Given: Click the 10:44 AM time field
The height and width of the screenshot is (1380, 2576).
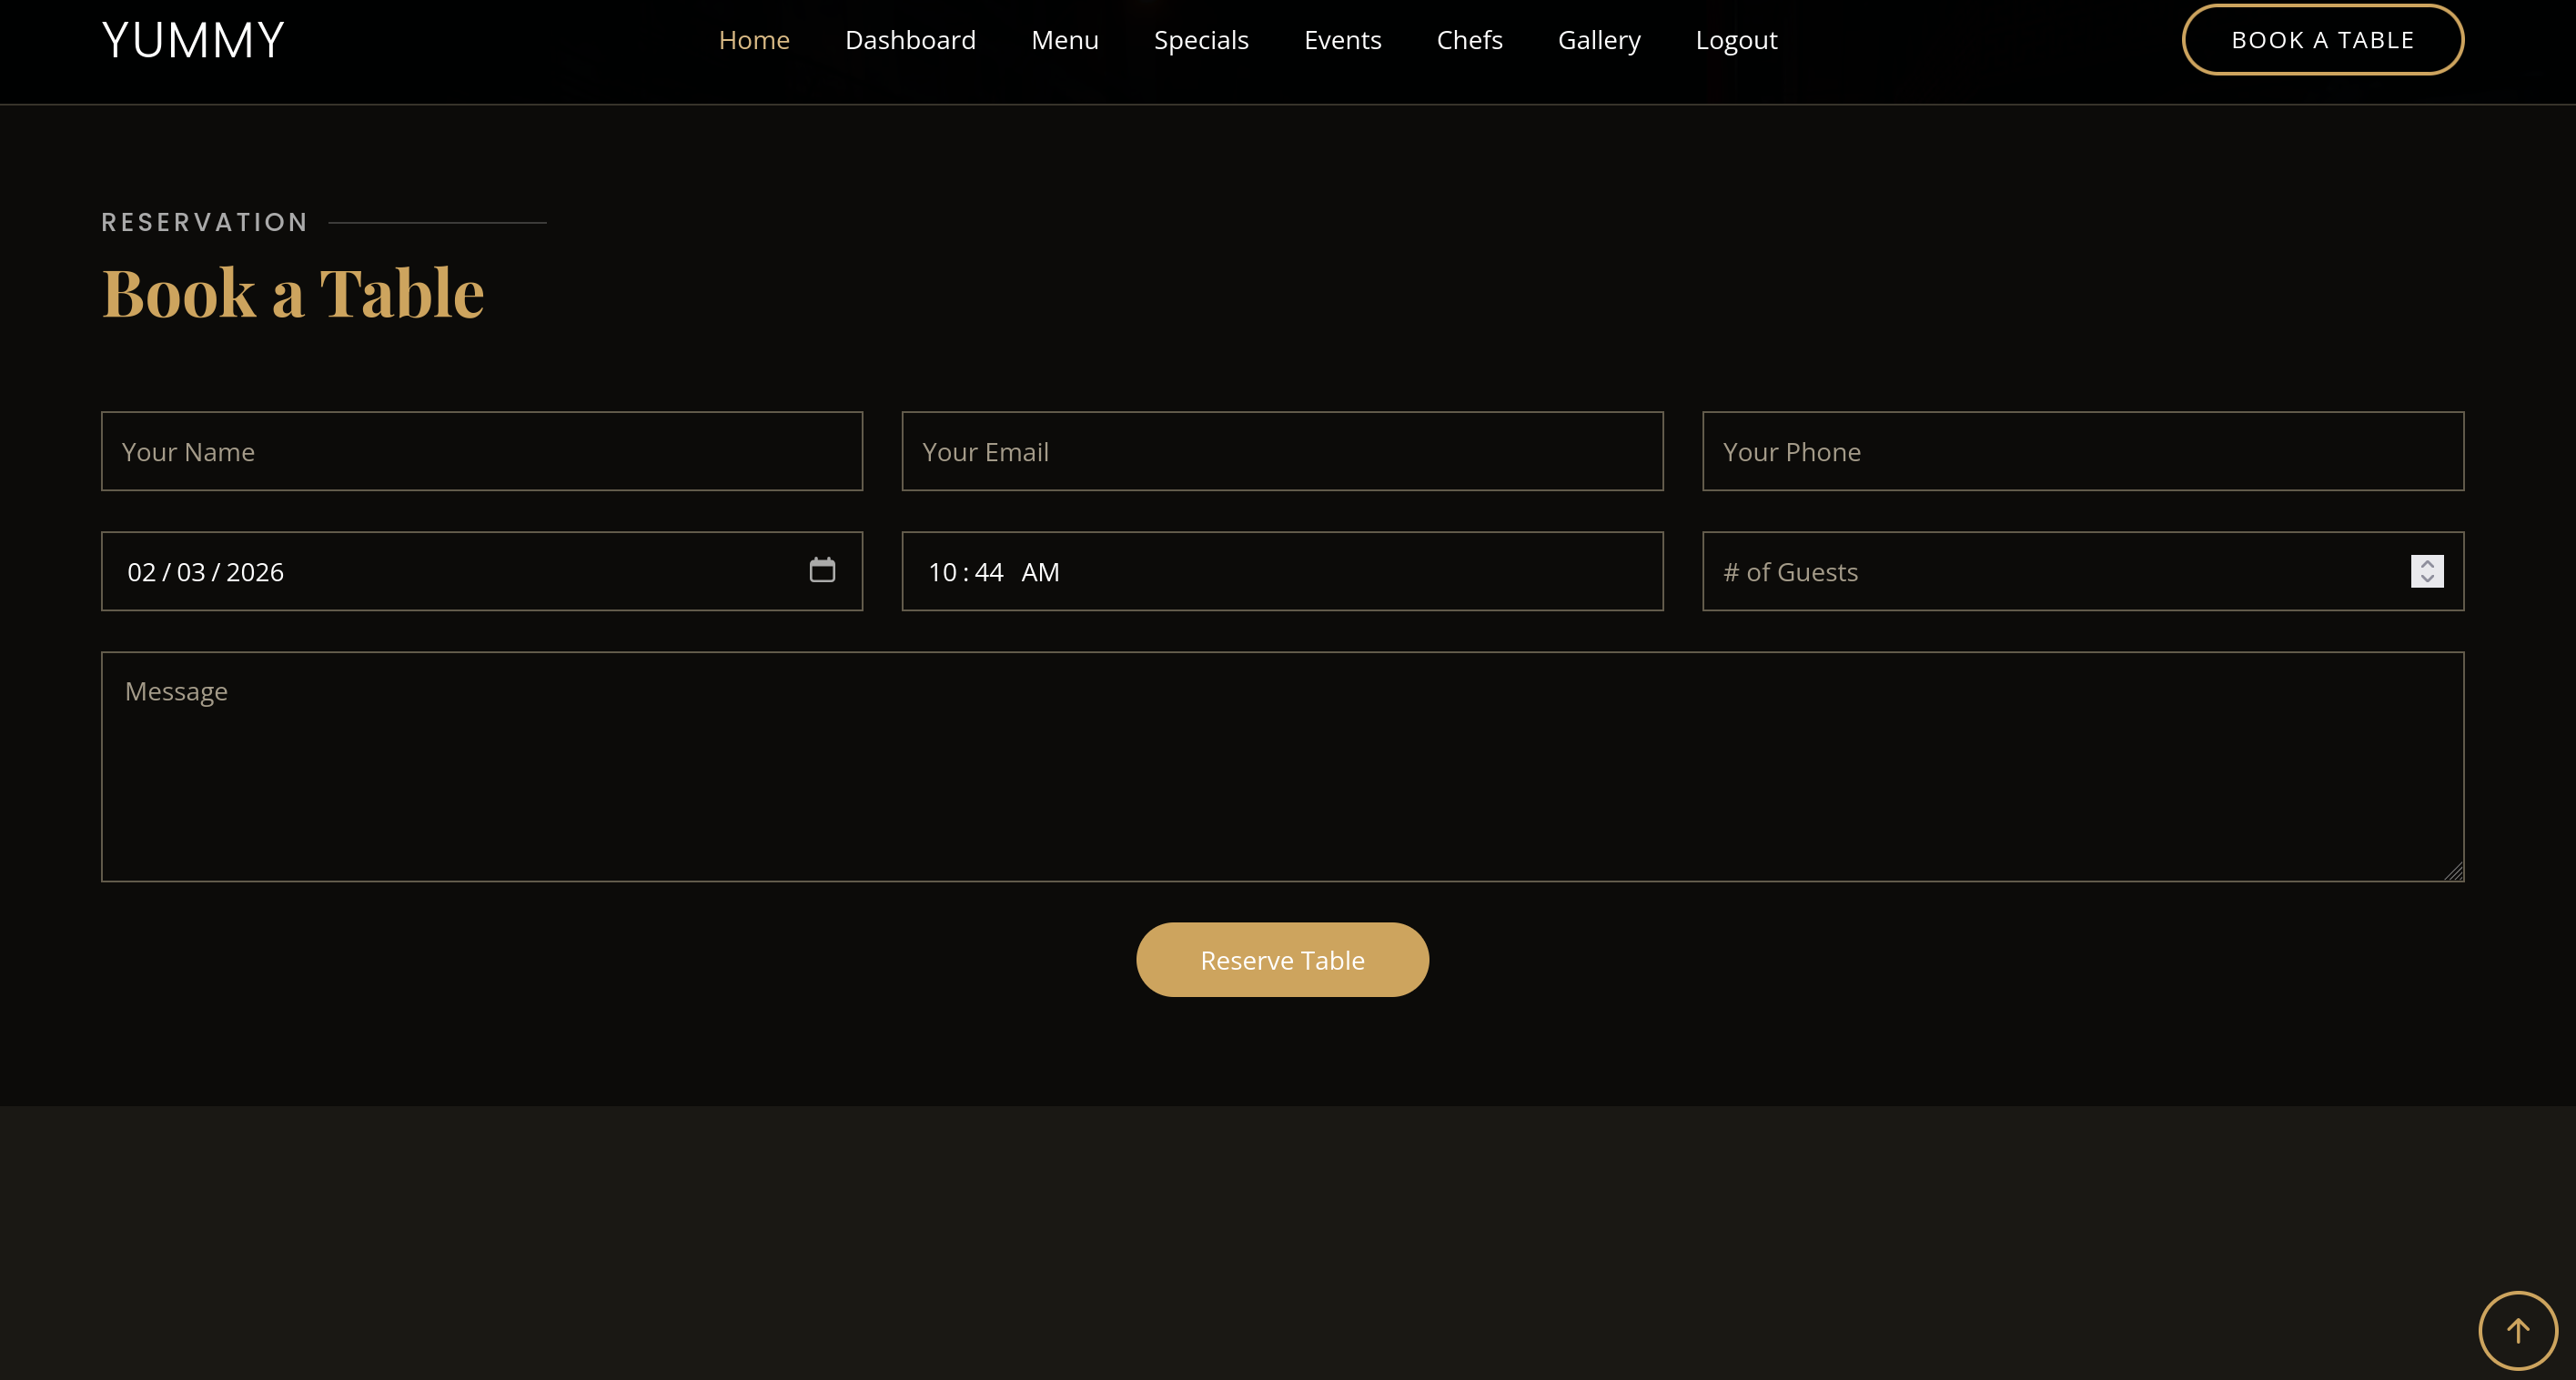Looking at the screenshot, I should tap(1282, 571).
